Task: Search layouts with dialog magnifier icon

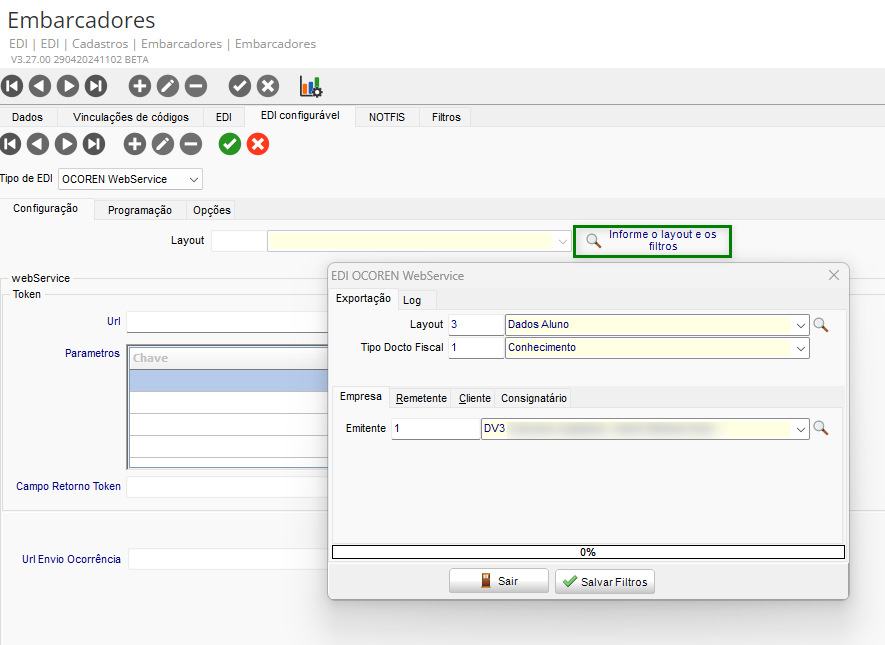Action: pos(821,325)
